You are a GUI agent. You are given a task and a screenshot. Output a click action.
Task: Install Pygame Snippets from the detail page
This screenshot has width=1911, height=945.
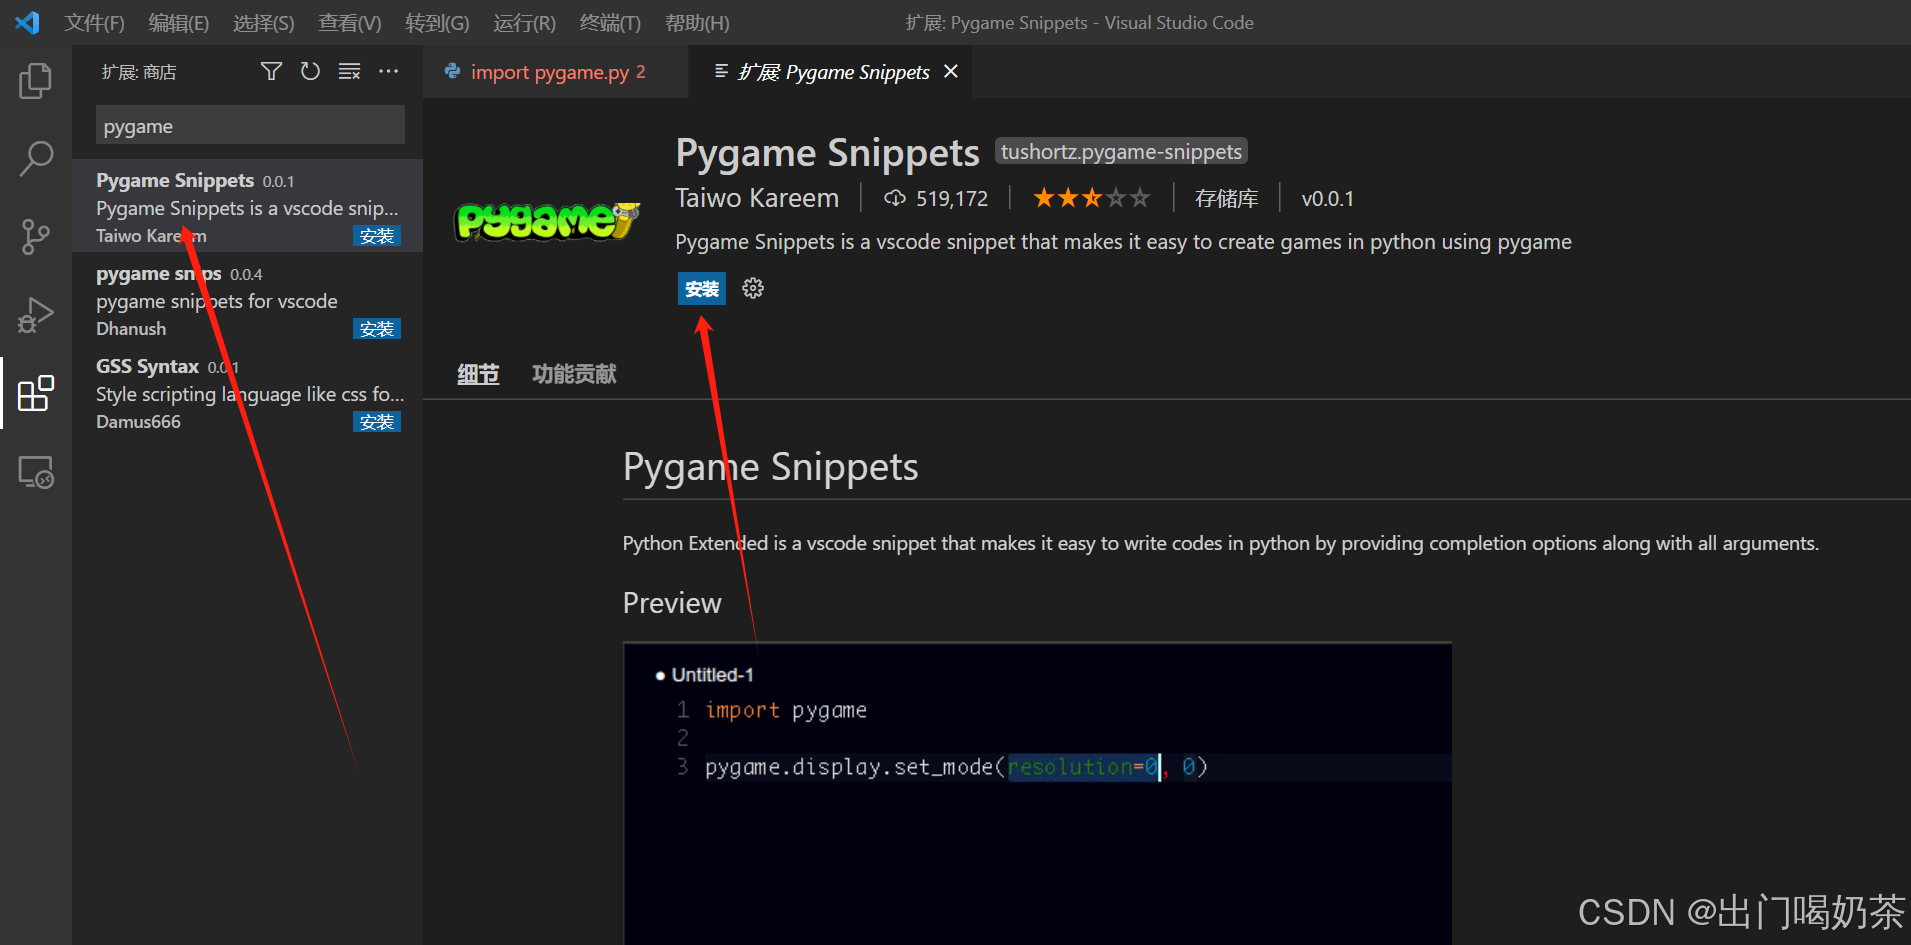point(702,289)
